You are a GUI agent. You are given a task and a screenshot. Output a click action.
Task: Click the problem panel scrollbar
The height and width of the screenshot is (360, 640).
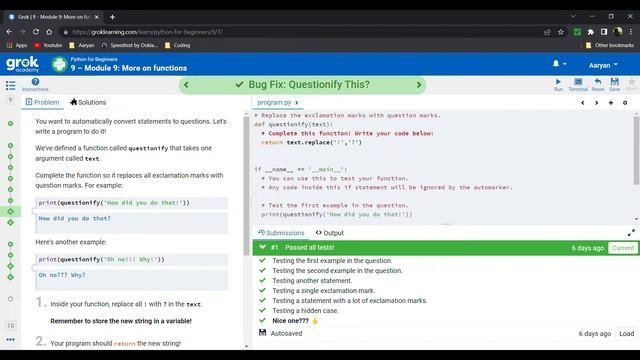pyautogui.click(x=246, y=186)
